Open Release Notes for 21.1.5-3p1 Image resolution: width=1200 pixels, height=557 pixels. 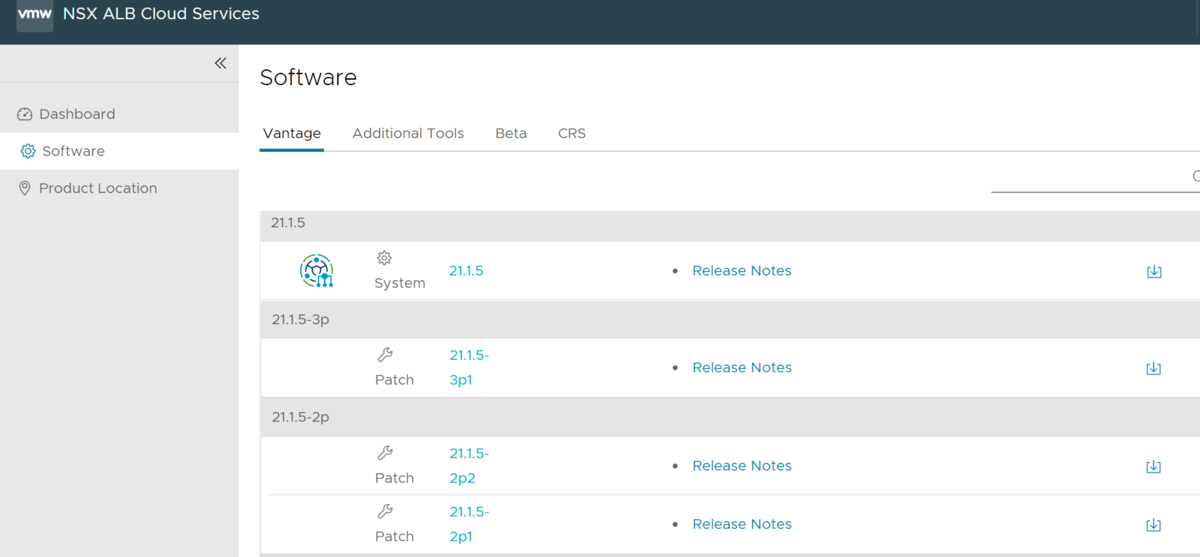point(742,368)
